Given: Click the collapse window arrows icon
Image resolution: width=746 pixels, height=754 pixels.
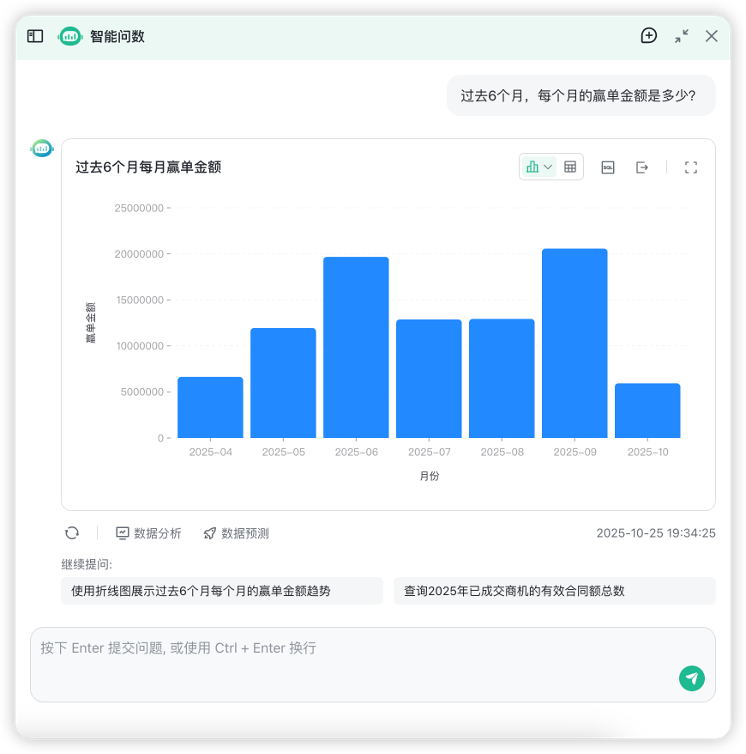Looking at the screenshot, I should (x=681, y=36).
